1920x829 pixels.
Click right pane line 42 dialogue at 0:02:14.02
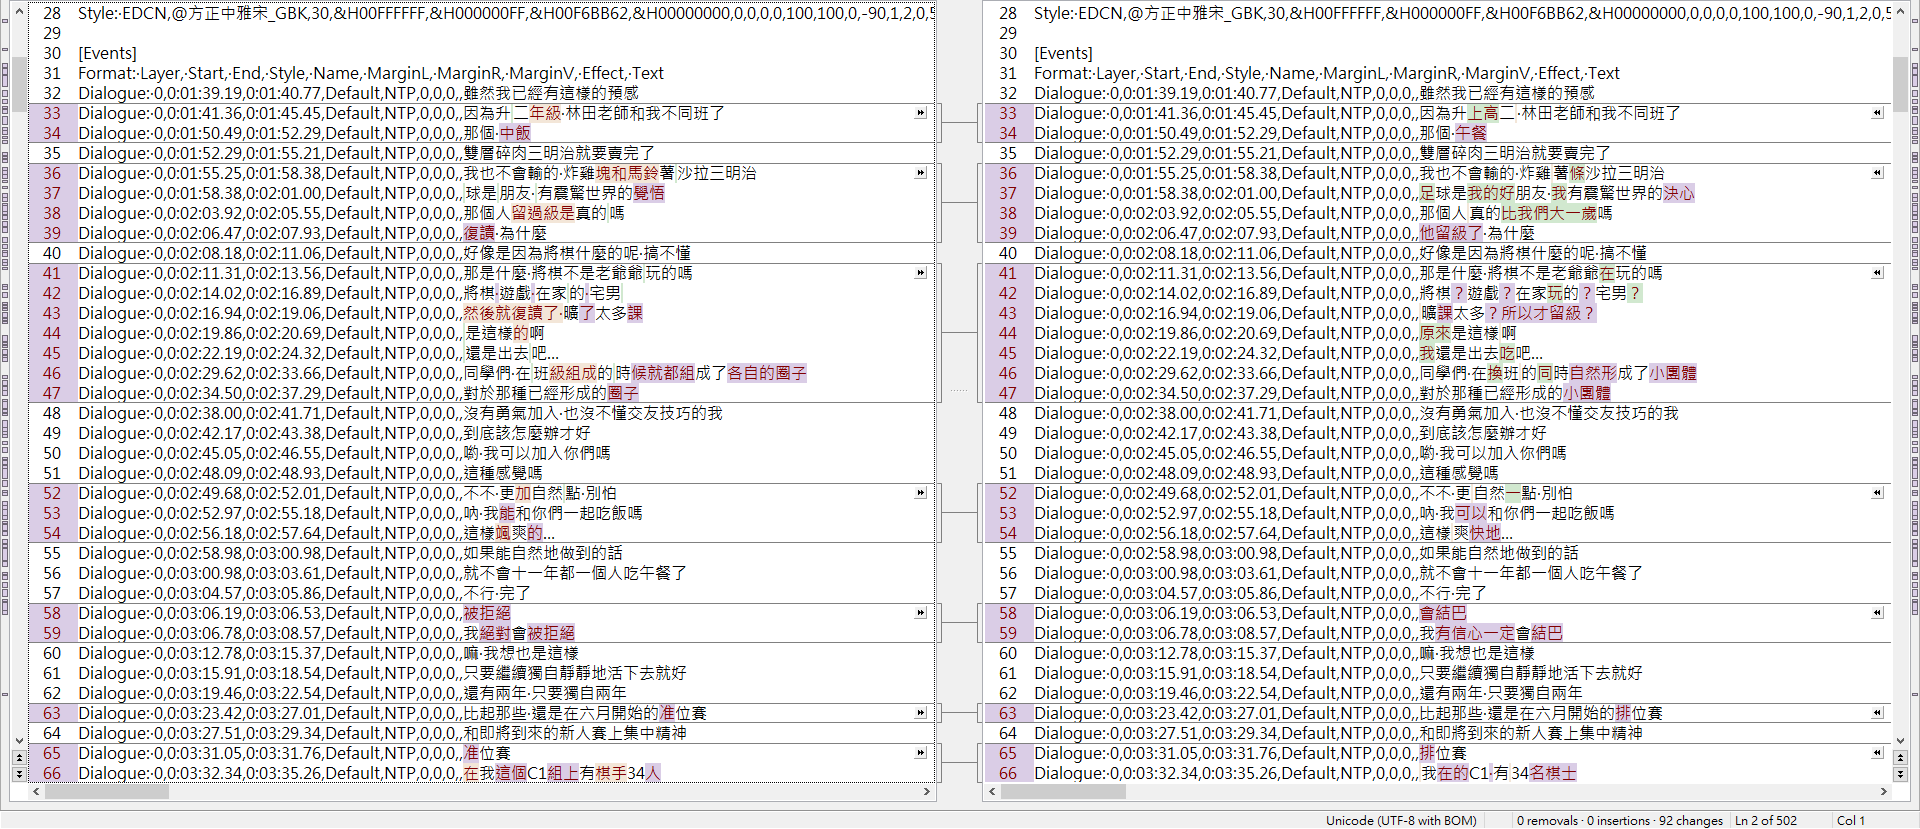[1337, 293]
